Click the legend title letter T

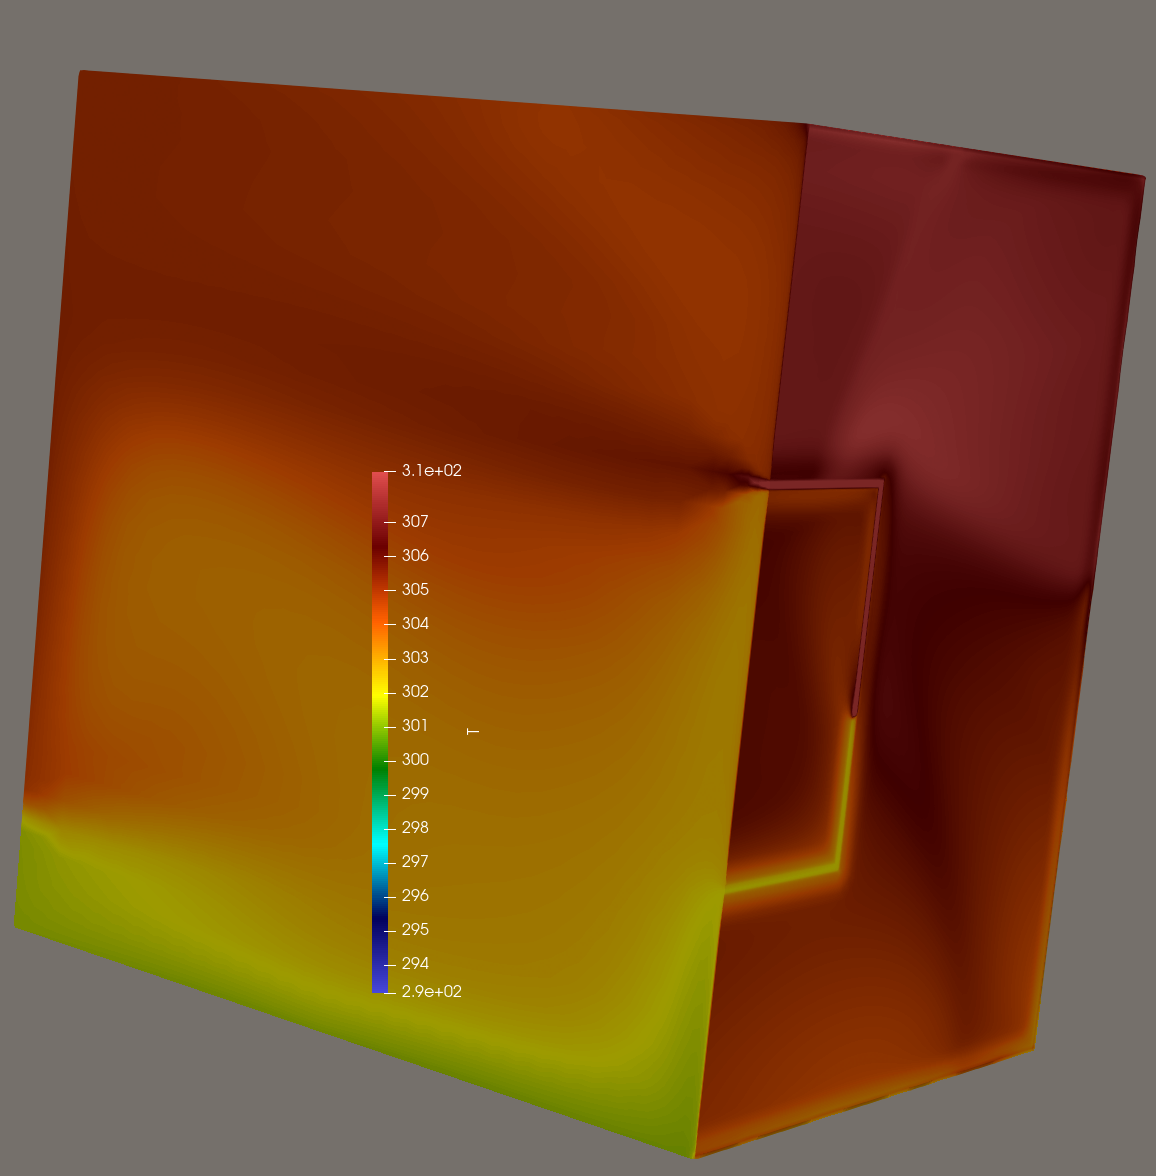click(473, 732)
